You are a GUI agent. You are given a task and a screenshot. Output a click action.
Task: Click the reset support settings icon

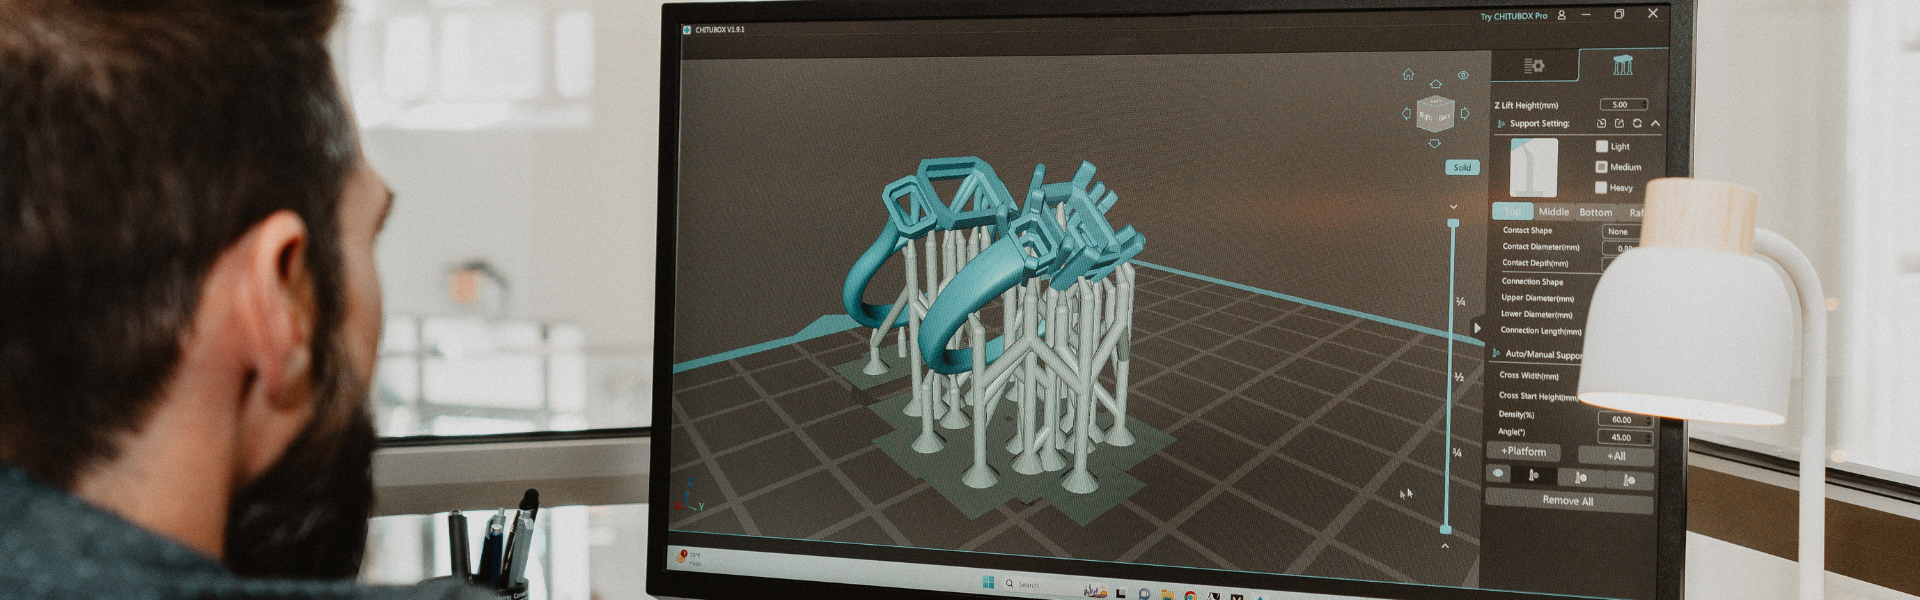tap(1637, 124)
